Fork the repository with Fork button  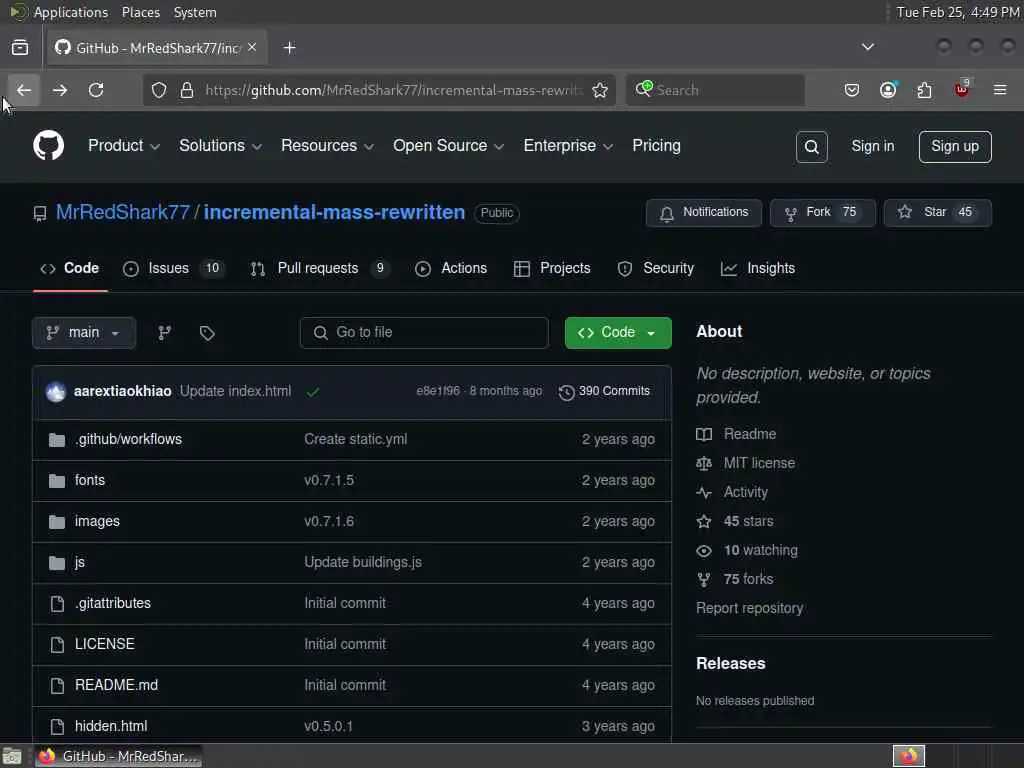click(x=823, y=213)
